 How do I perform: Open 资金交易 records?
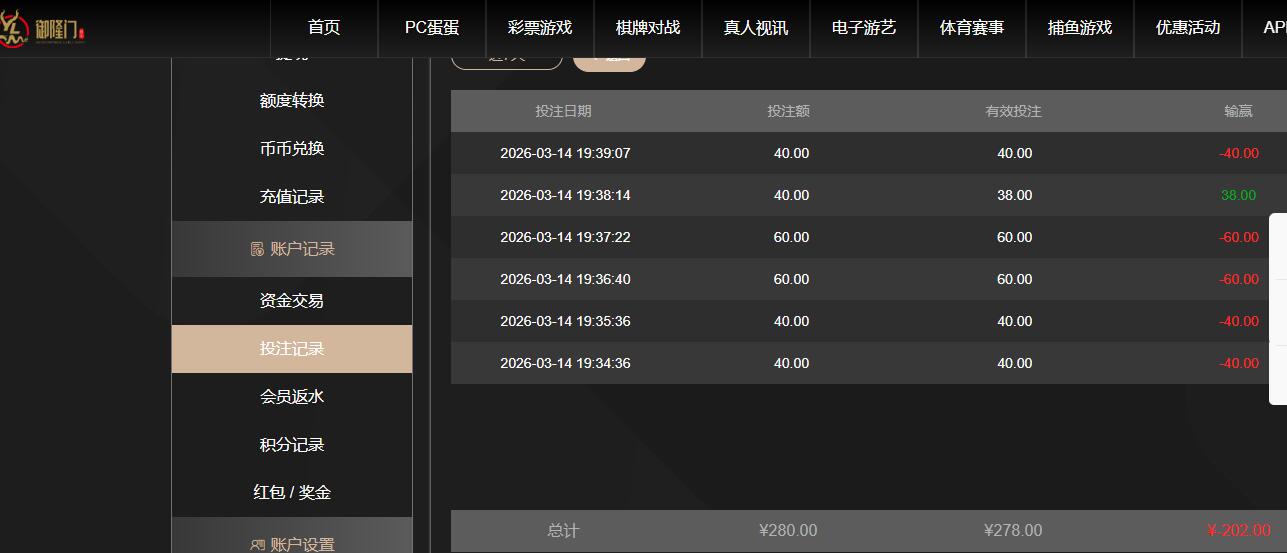pyautogui.click(x=292, y=301)
